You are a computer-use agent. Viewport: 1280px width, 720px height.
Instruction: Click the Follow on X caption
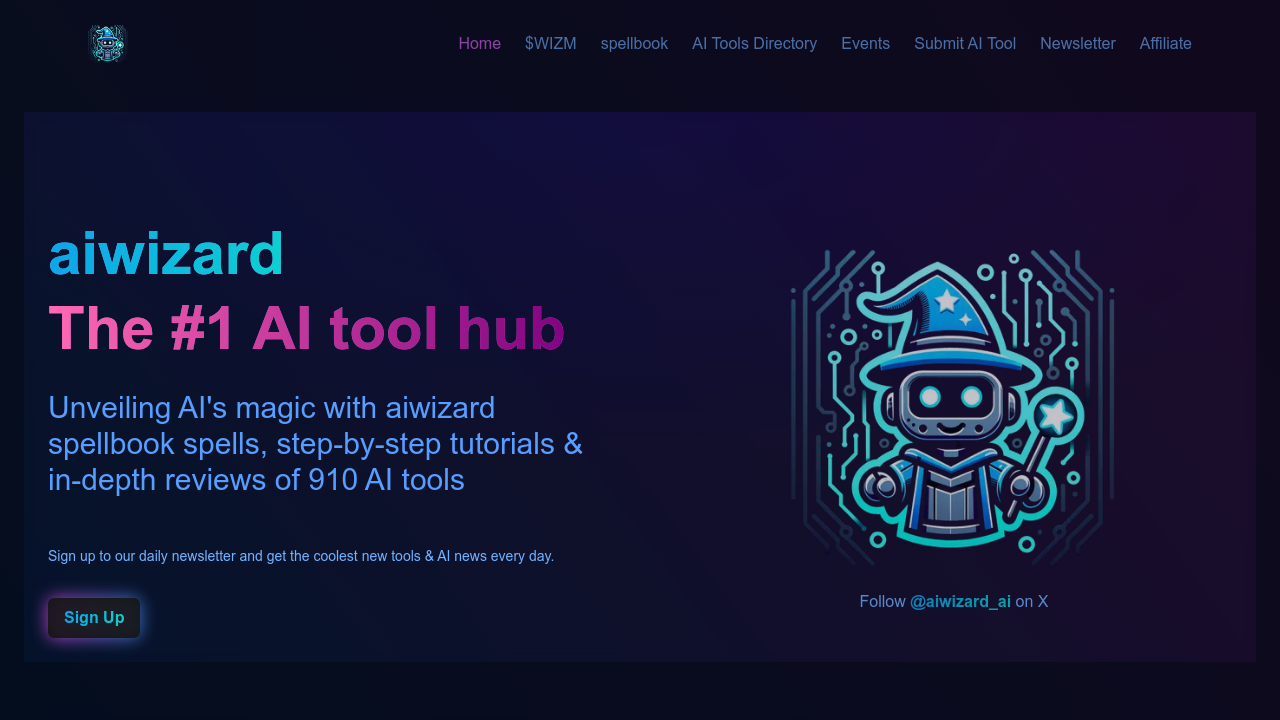953,601
